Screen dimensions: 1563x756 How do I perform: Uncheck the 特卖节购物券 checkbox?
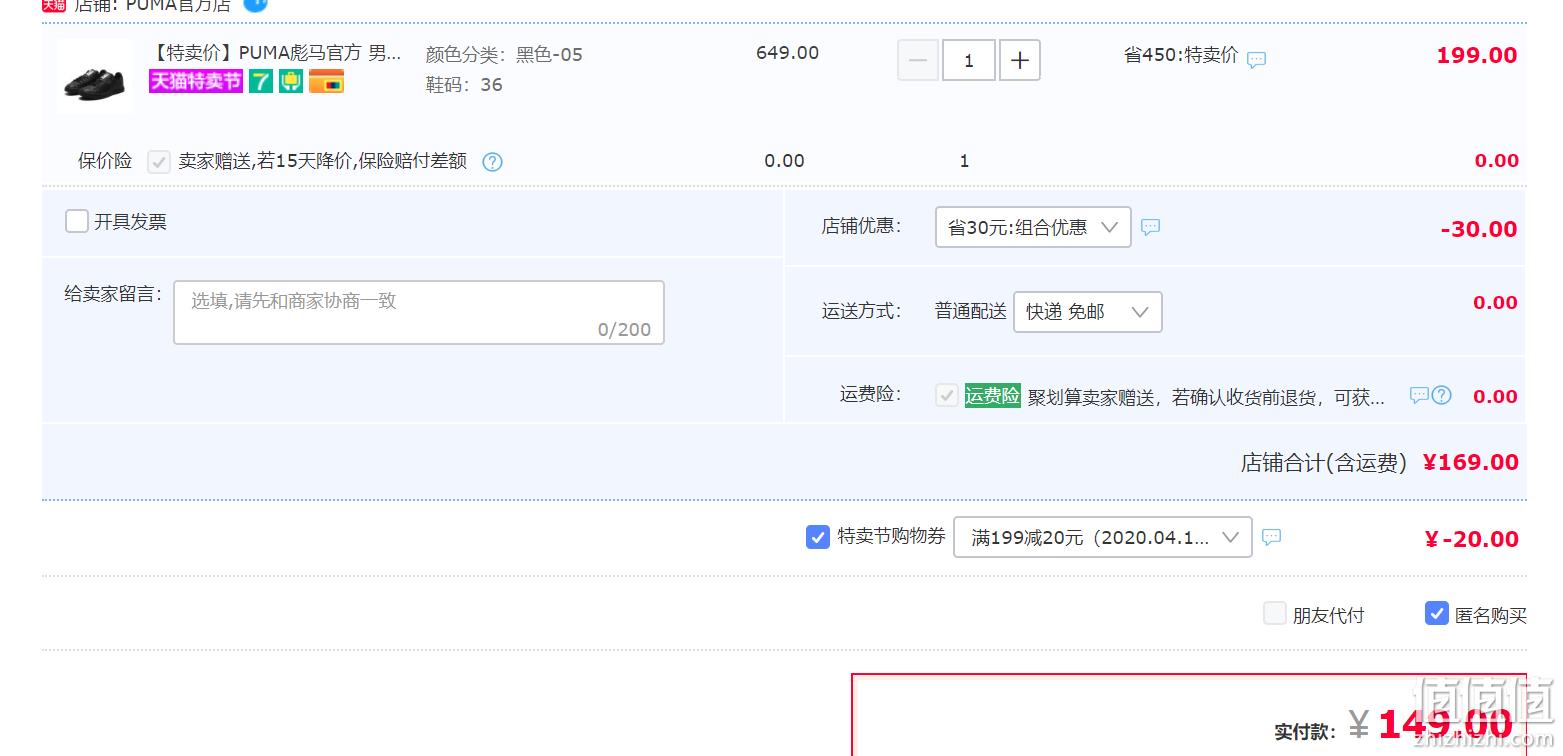pyautogui.click(x=817, y=537)
